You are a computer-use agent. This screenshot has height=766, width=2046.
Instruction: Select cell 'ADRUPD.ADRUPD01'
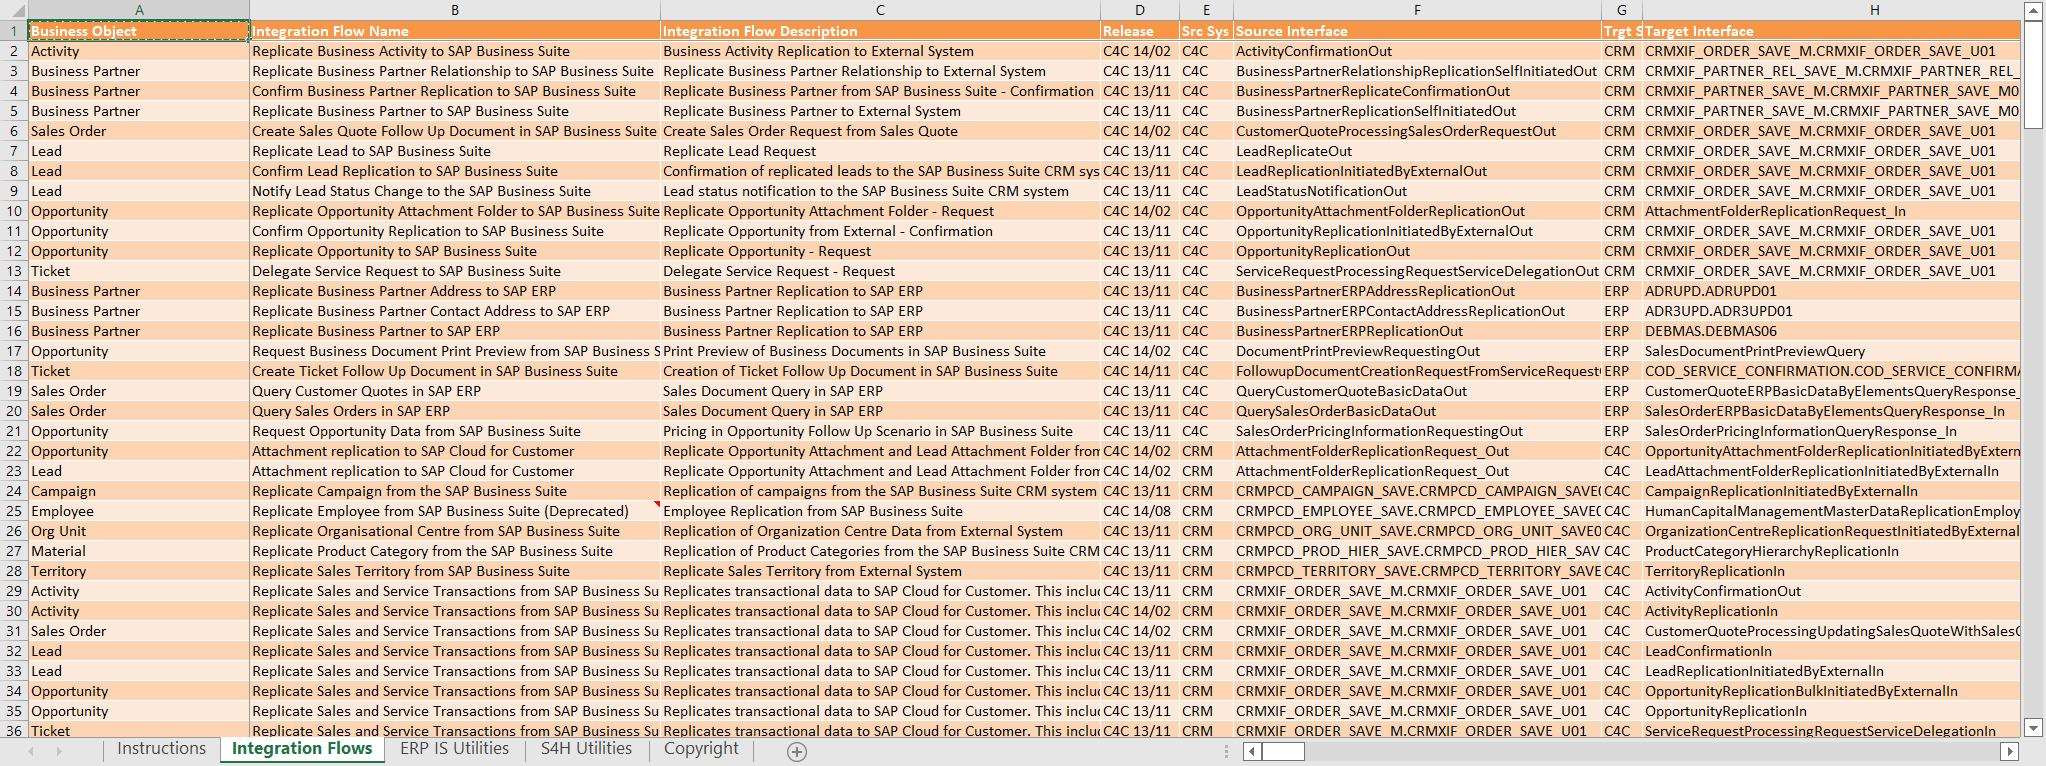(x=1831, y=291)
